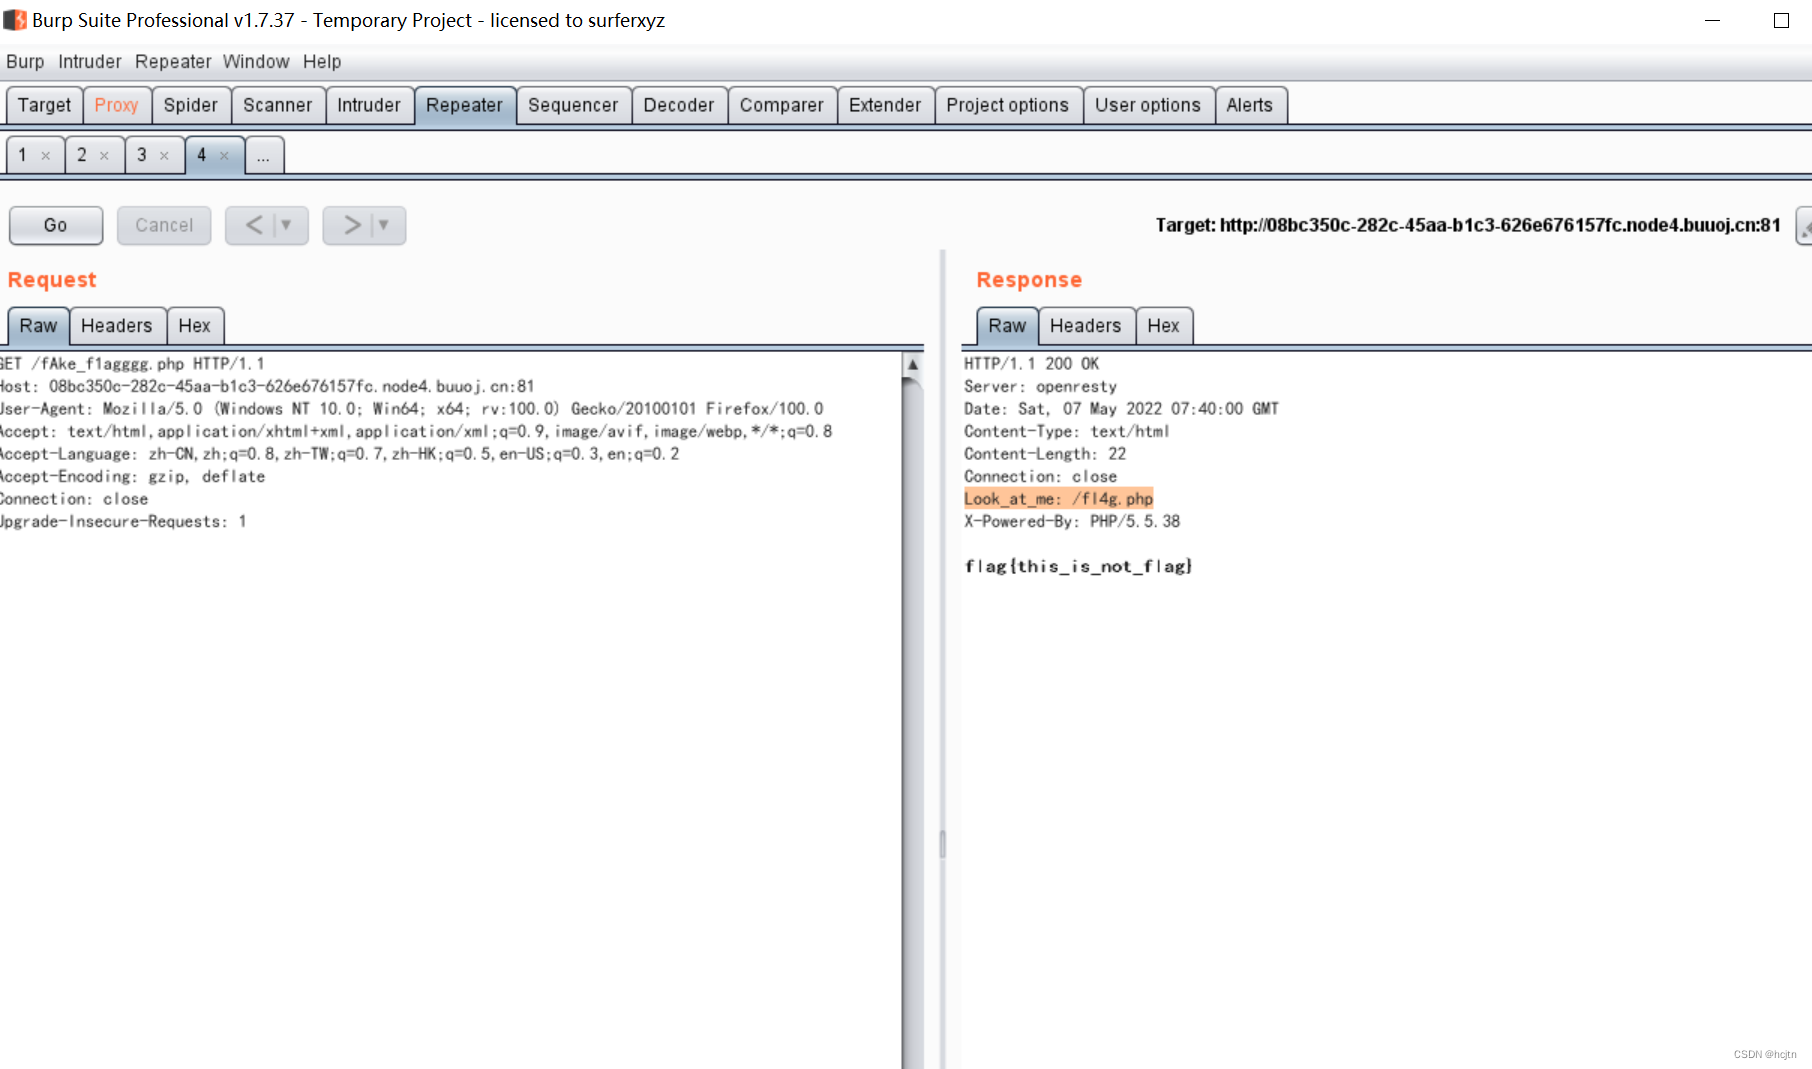Click the Content-Length: 22 header
This screenshot has width=1812, height=1069.
click(x=1045, y=454)
